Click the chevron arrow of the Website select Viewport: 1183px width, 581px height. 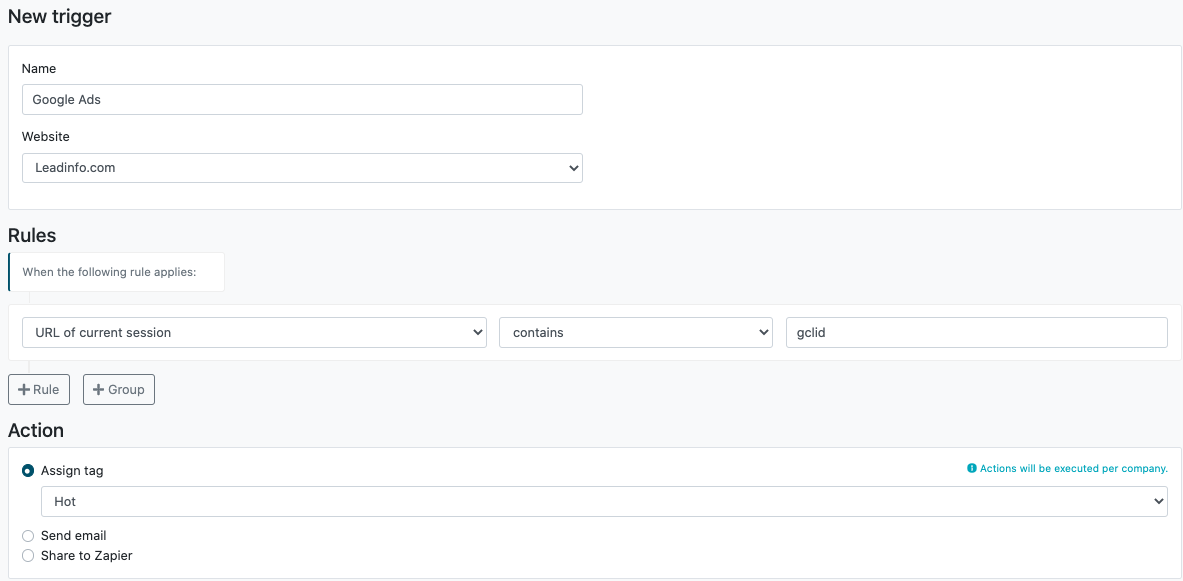(x=573, y=168)
